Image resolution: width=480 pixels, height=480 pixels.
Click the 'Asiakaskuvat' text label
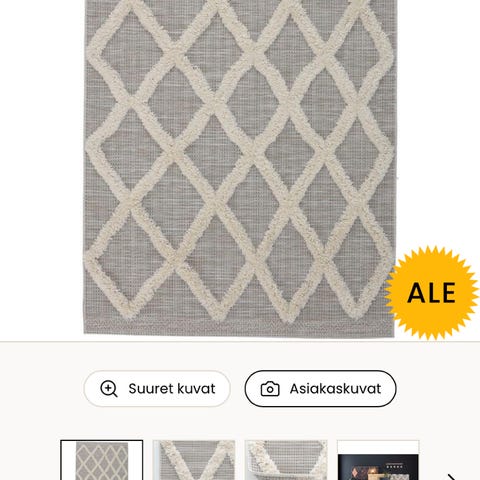tap(335, 389)
